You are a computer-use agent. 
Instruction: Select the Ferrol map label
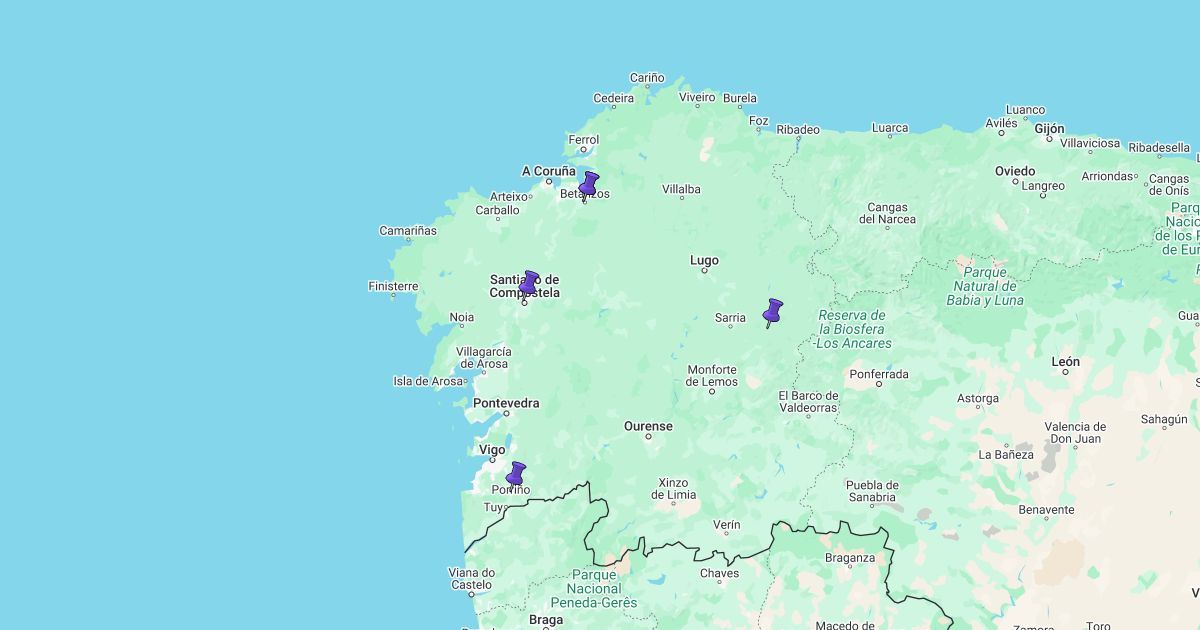(x=583, y=140)
